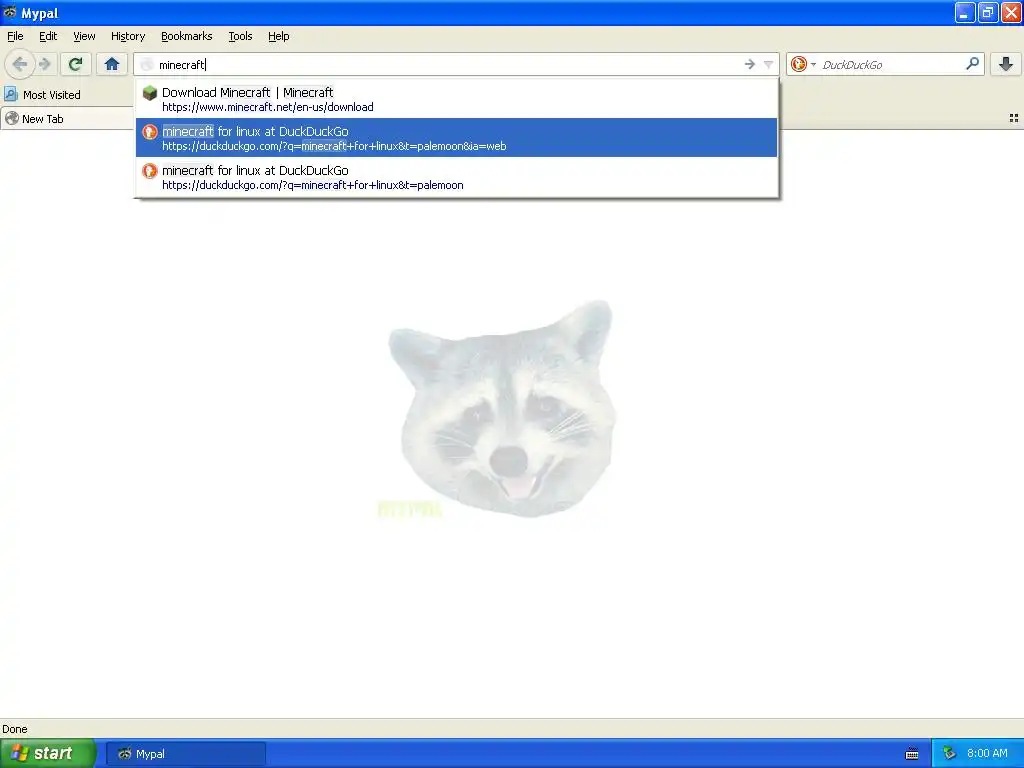The width and height of the screenshot is (1024, 768).
Task: Open the DuckDuckGo search engine selector
Action: [x=803, y=64]
